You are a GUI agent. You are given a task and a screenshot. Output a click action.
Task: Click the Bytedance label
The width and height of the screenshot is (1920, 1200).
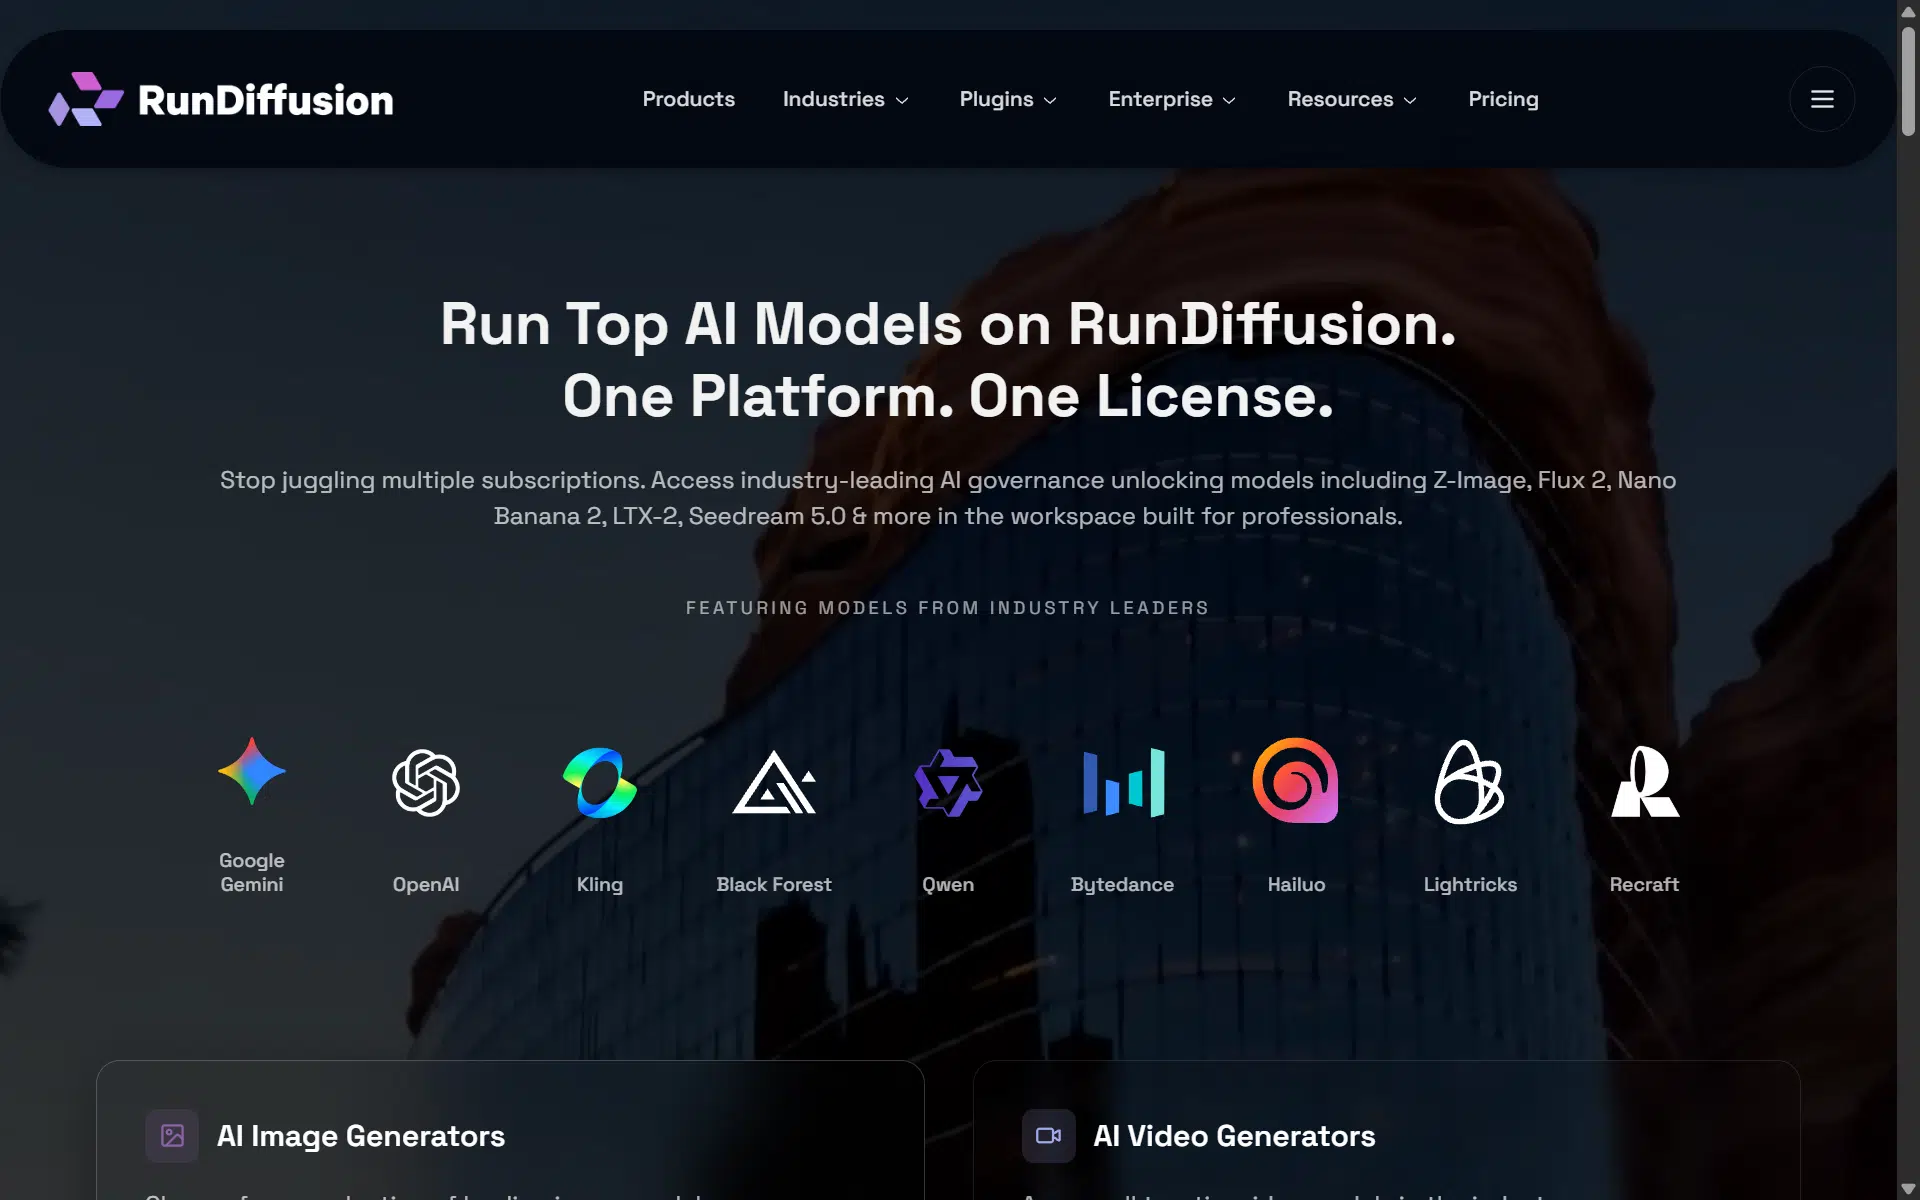(x=1122, y=885)
